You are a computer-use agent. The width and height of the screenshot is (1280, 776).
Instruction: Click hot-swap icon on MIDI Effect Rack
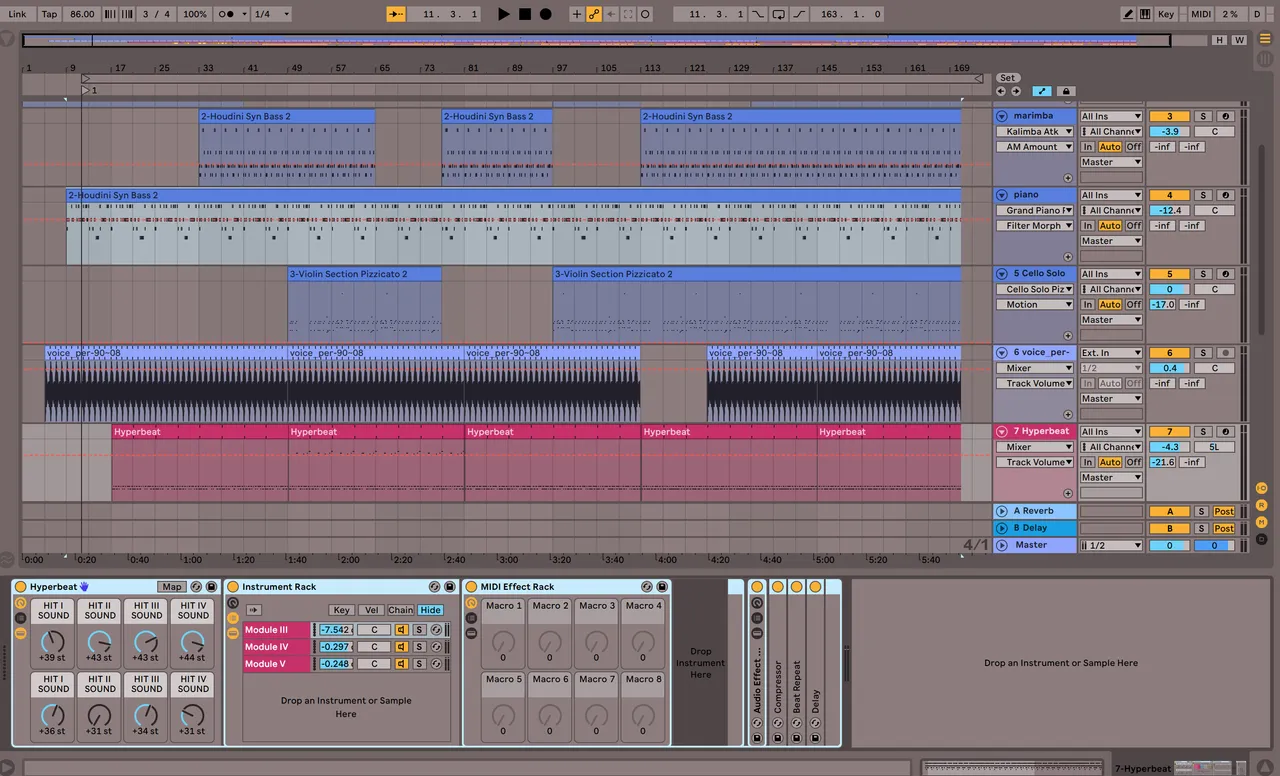647,586
